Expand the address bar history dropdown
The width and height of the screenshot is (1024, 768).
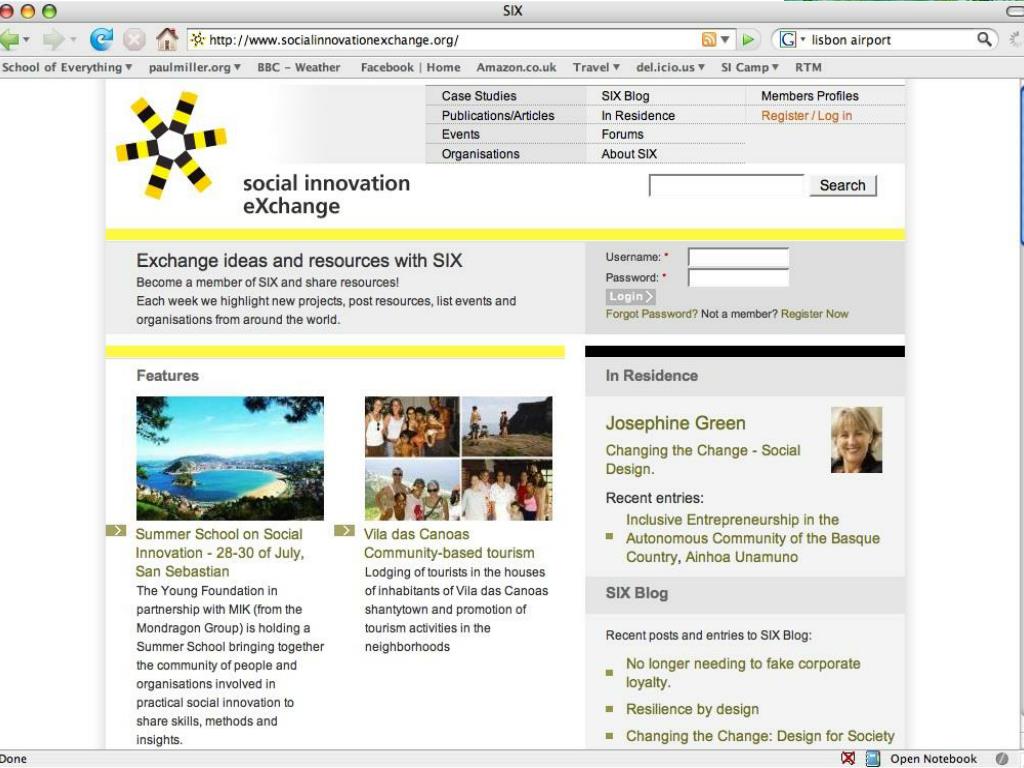click(725, 40)
